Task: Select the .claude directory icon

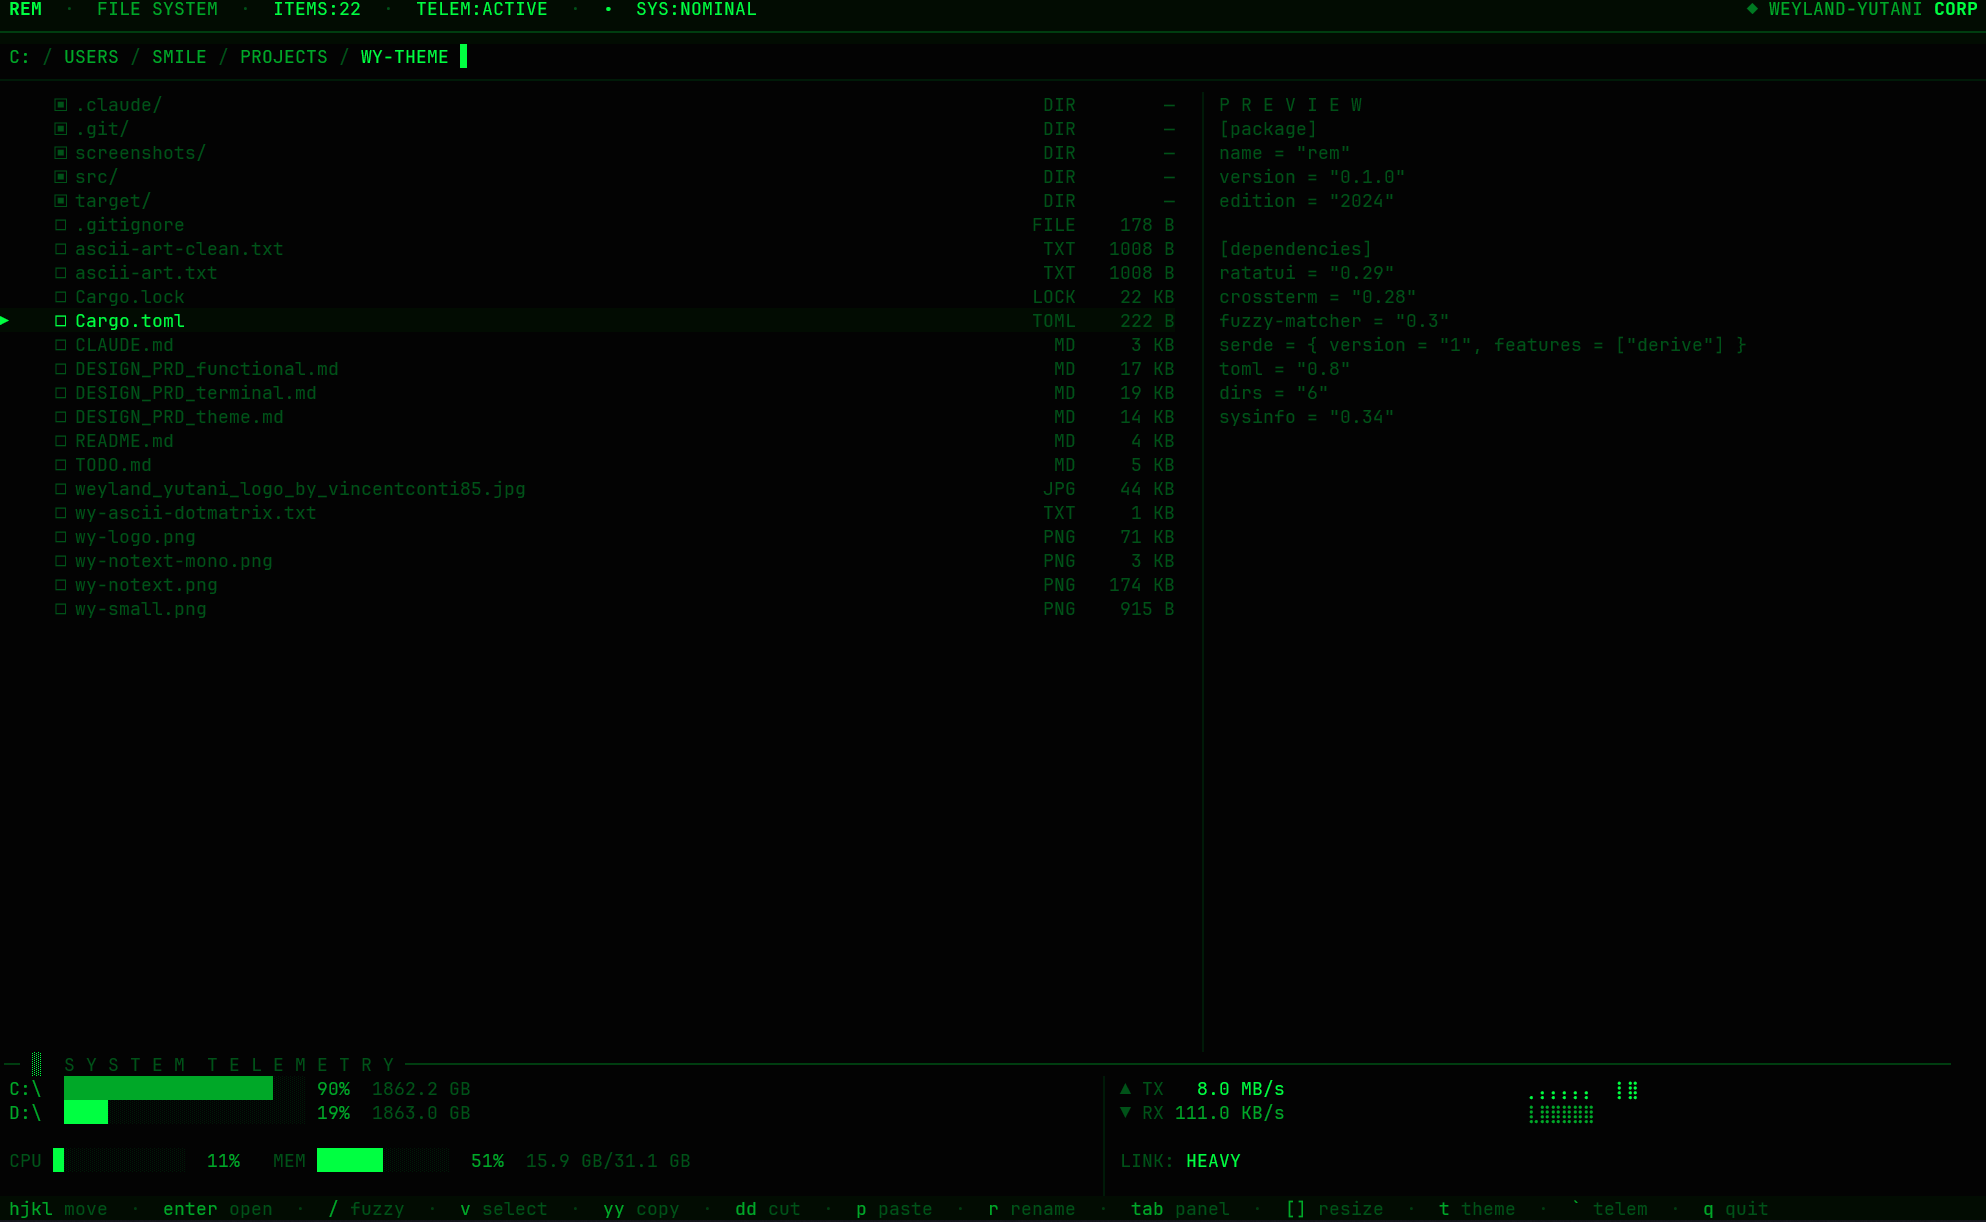Action: pyautogui.click(x=60, y=104)
